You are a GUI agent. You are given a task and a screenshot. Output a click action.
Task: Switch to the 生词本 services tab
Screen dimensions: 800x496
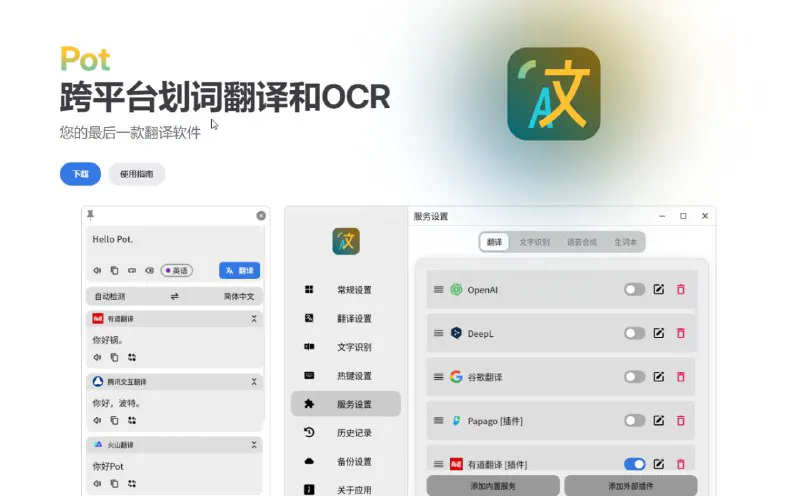point(626,242)
